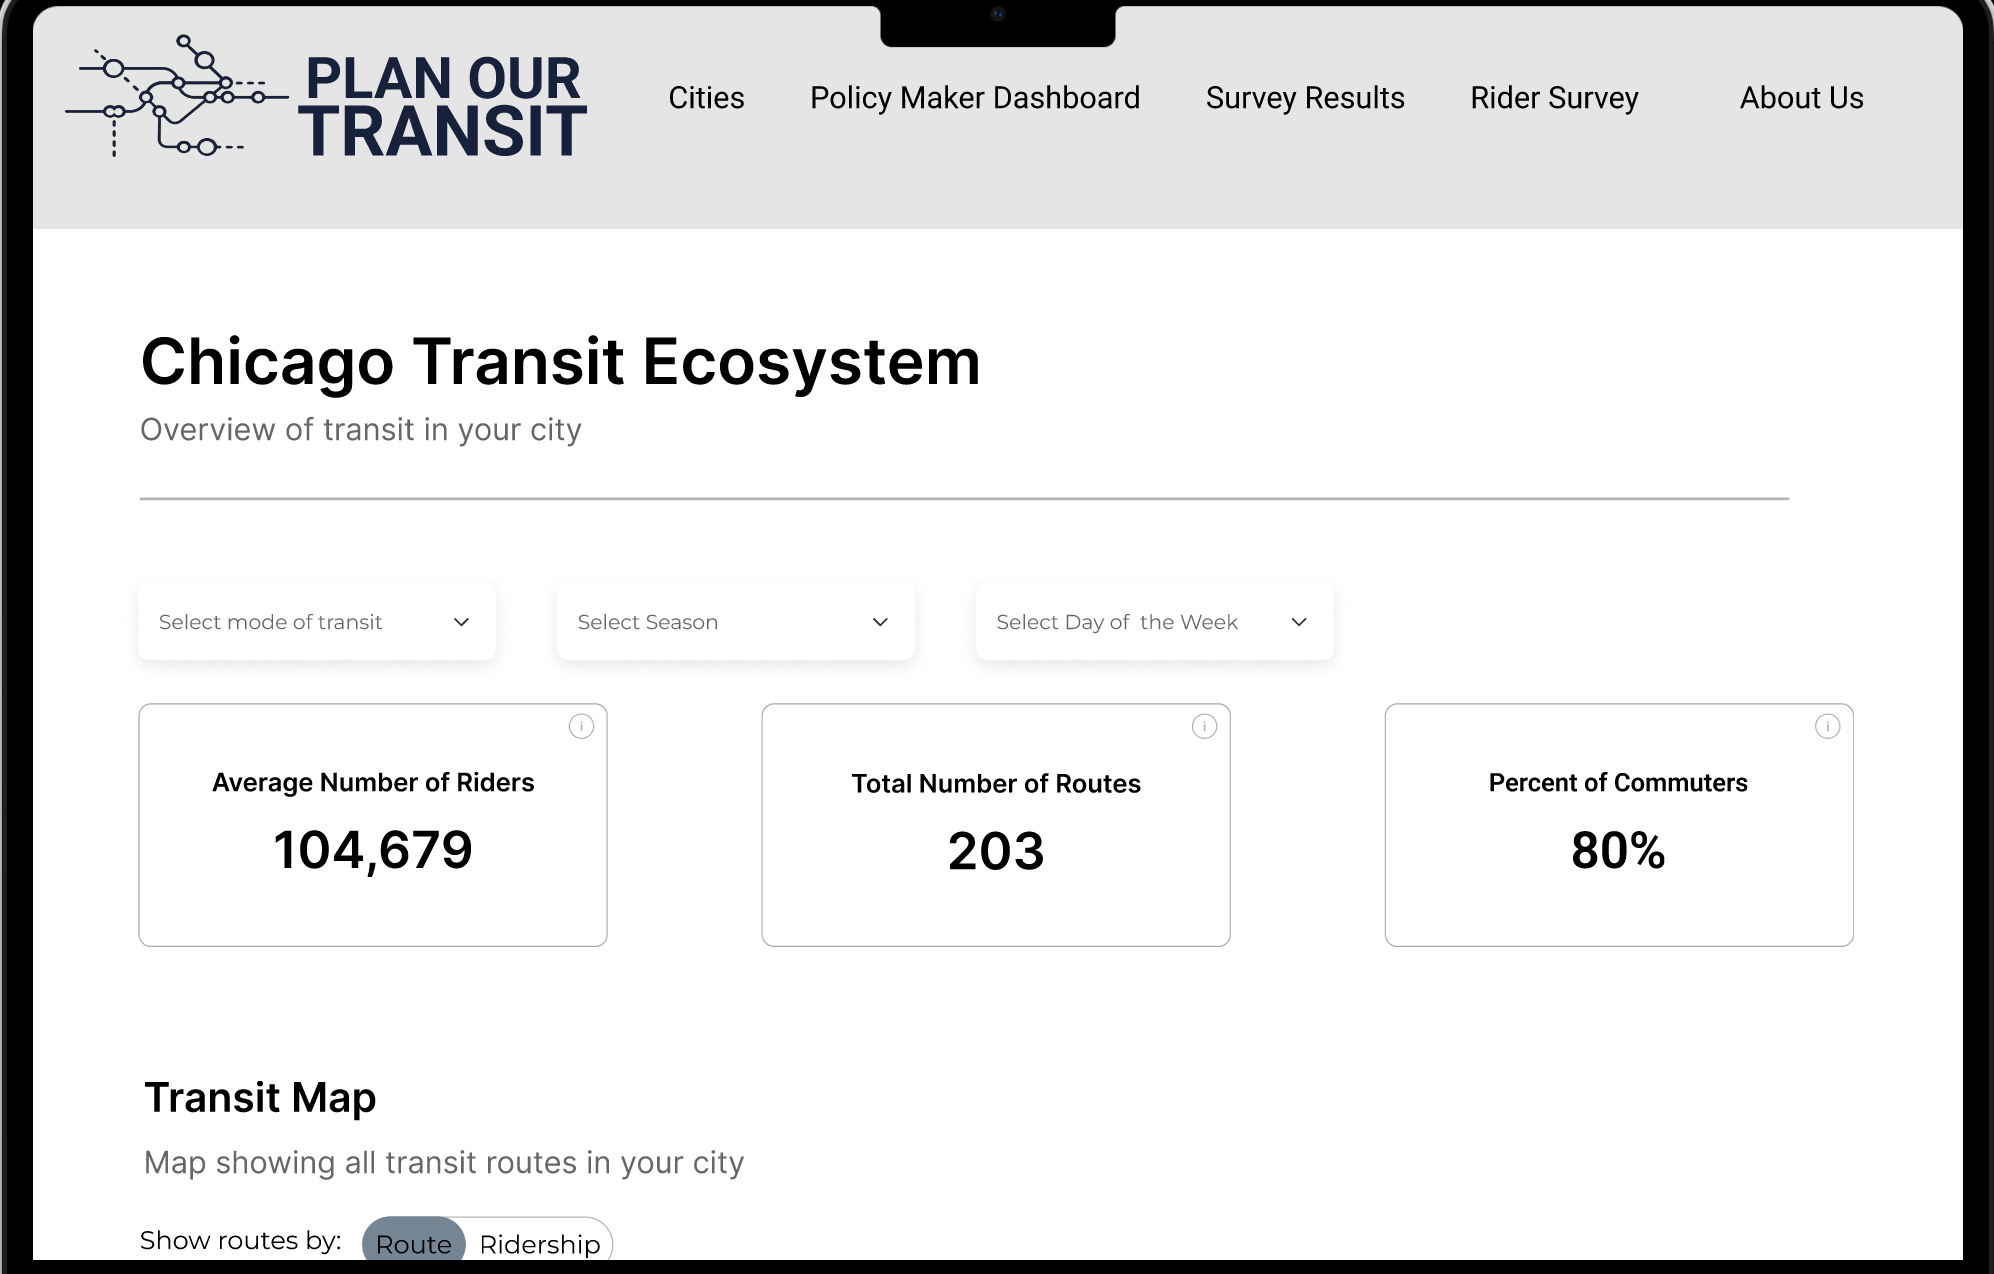Go to Cities in navigation
The image size is (1994, 1274).
click(x=706, y=98)
